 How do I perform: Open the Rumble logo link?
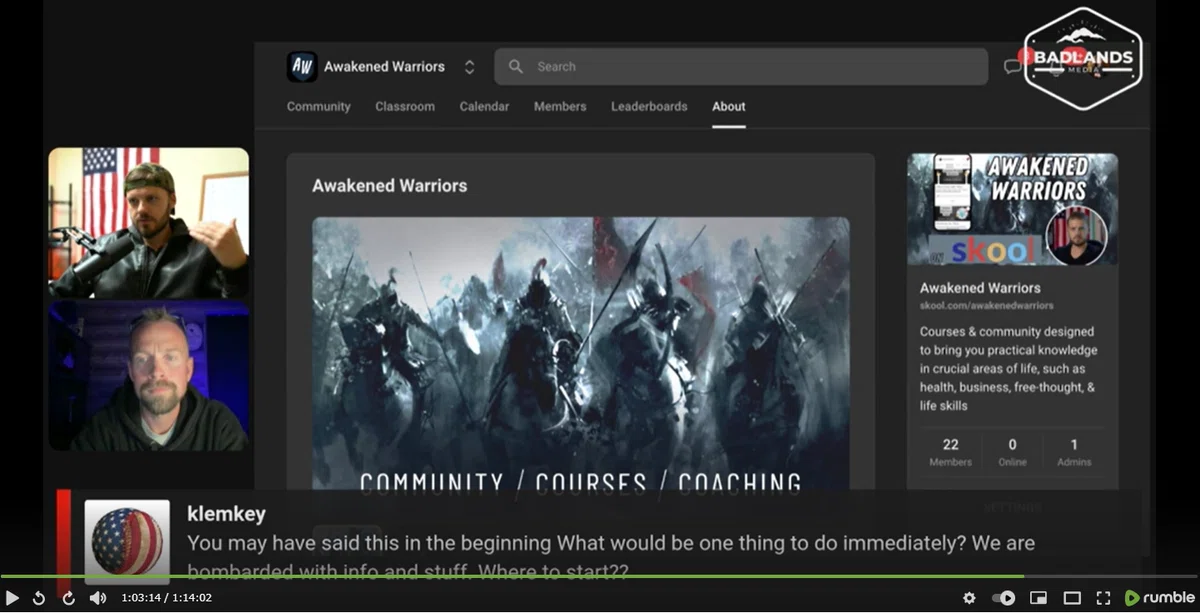pyautogui.click(x=1160, y=598)
